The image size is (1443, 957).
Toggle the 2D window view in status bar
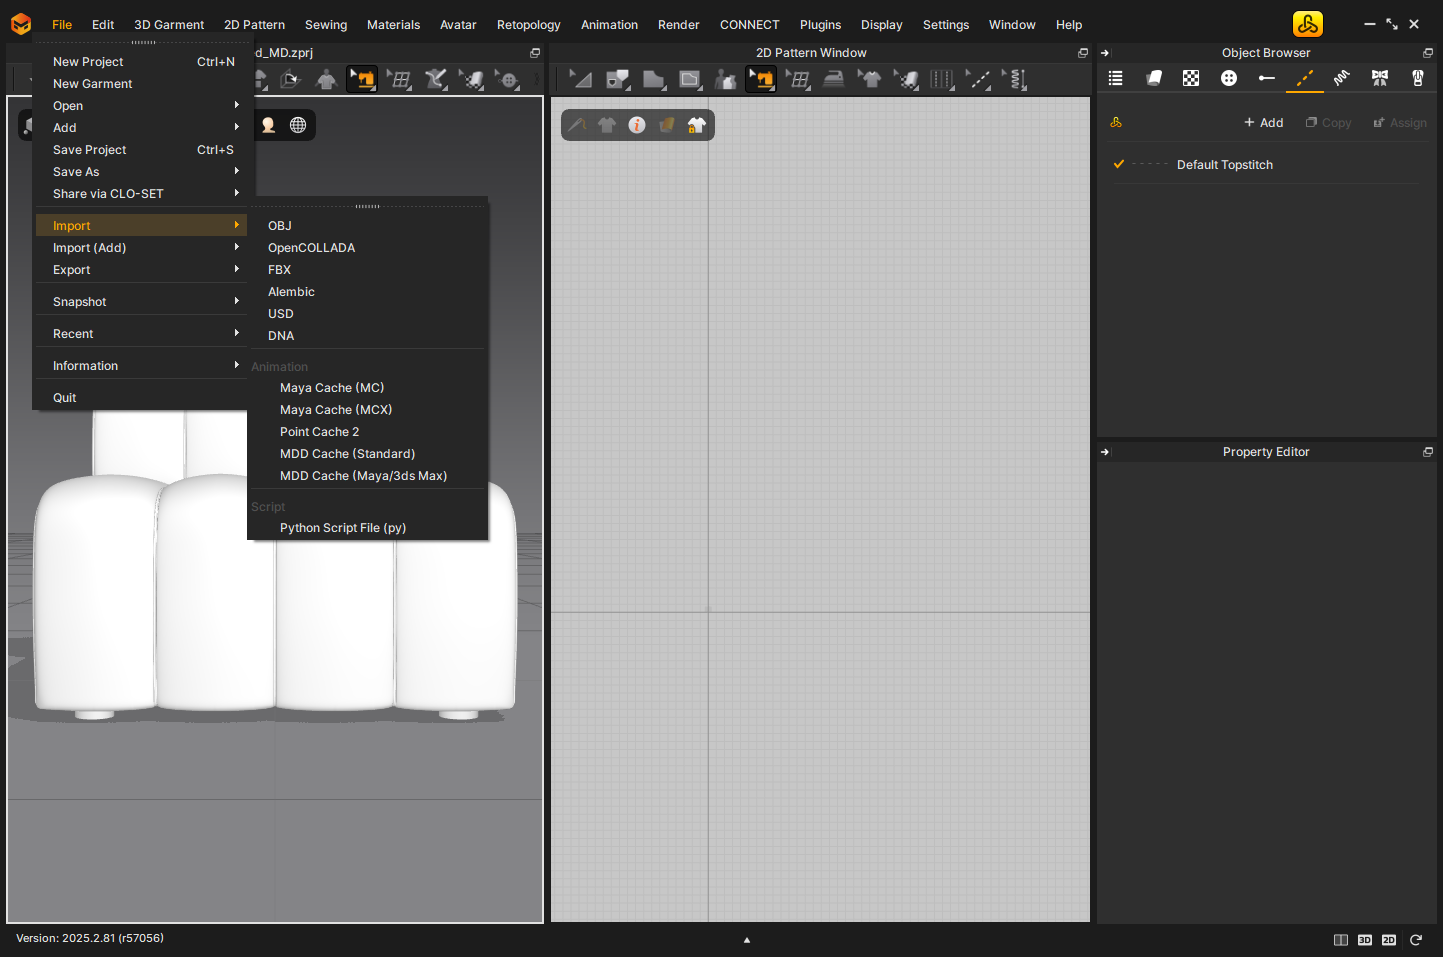[1388, 940]
